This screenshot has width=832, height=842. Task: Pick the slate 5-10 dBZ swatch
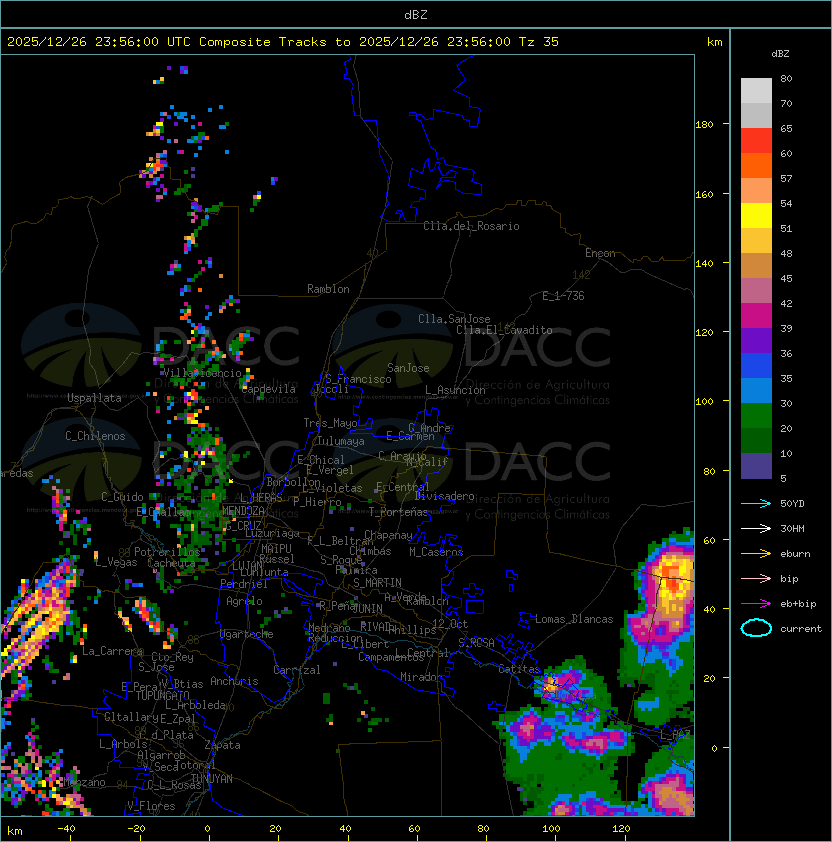pos(756,466)
